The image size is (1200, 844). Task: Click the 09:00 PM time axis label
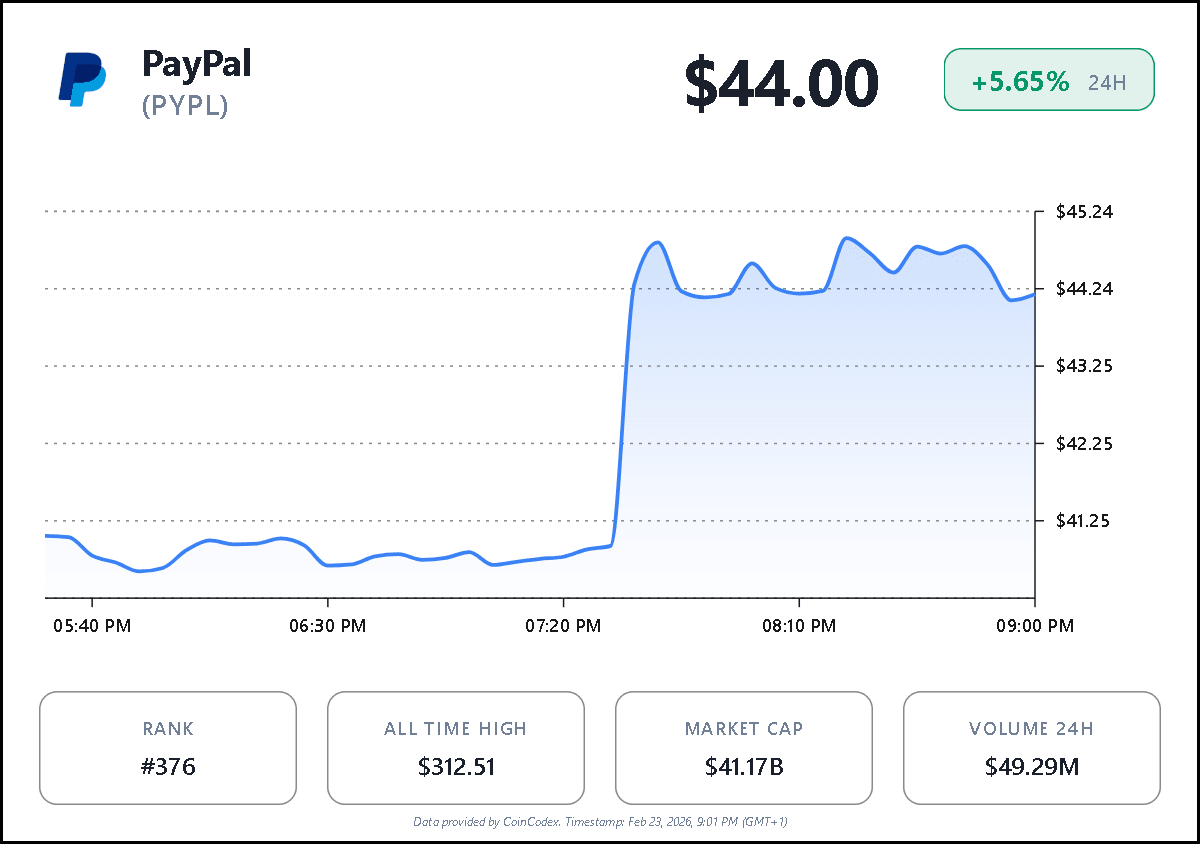click(1035, 626)
